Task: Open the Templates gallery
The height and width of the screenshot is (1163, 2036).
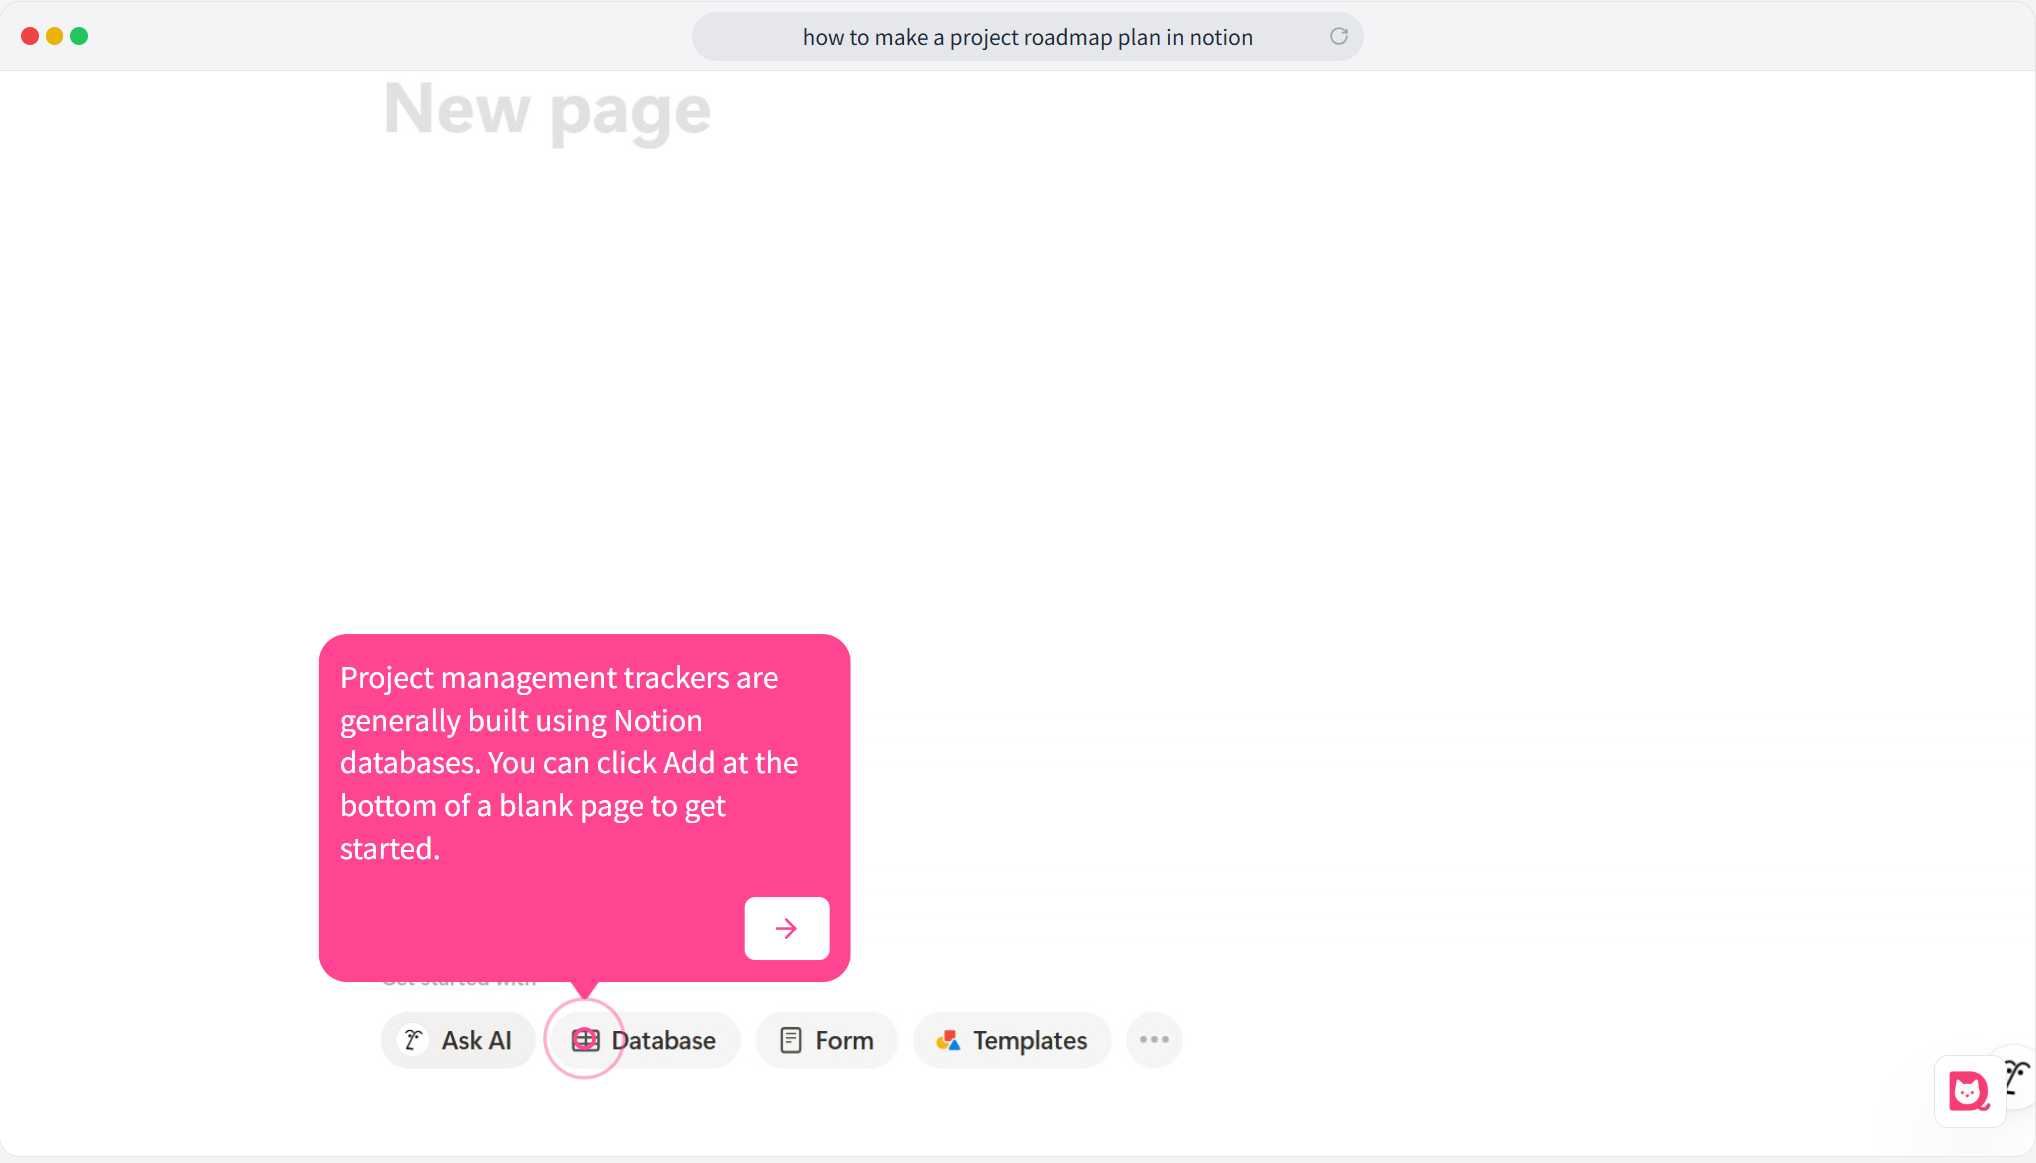Action: pyautogui.click(x=1012, y=1040)
